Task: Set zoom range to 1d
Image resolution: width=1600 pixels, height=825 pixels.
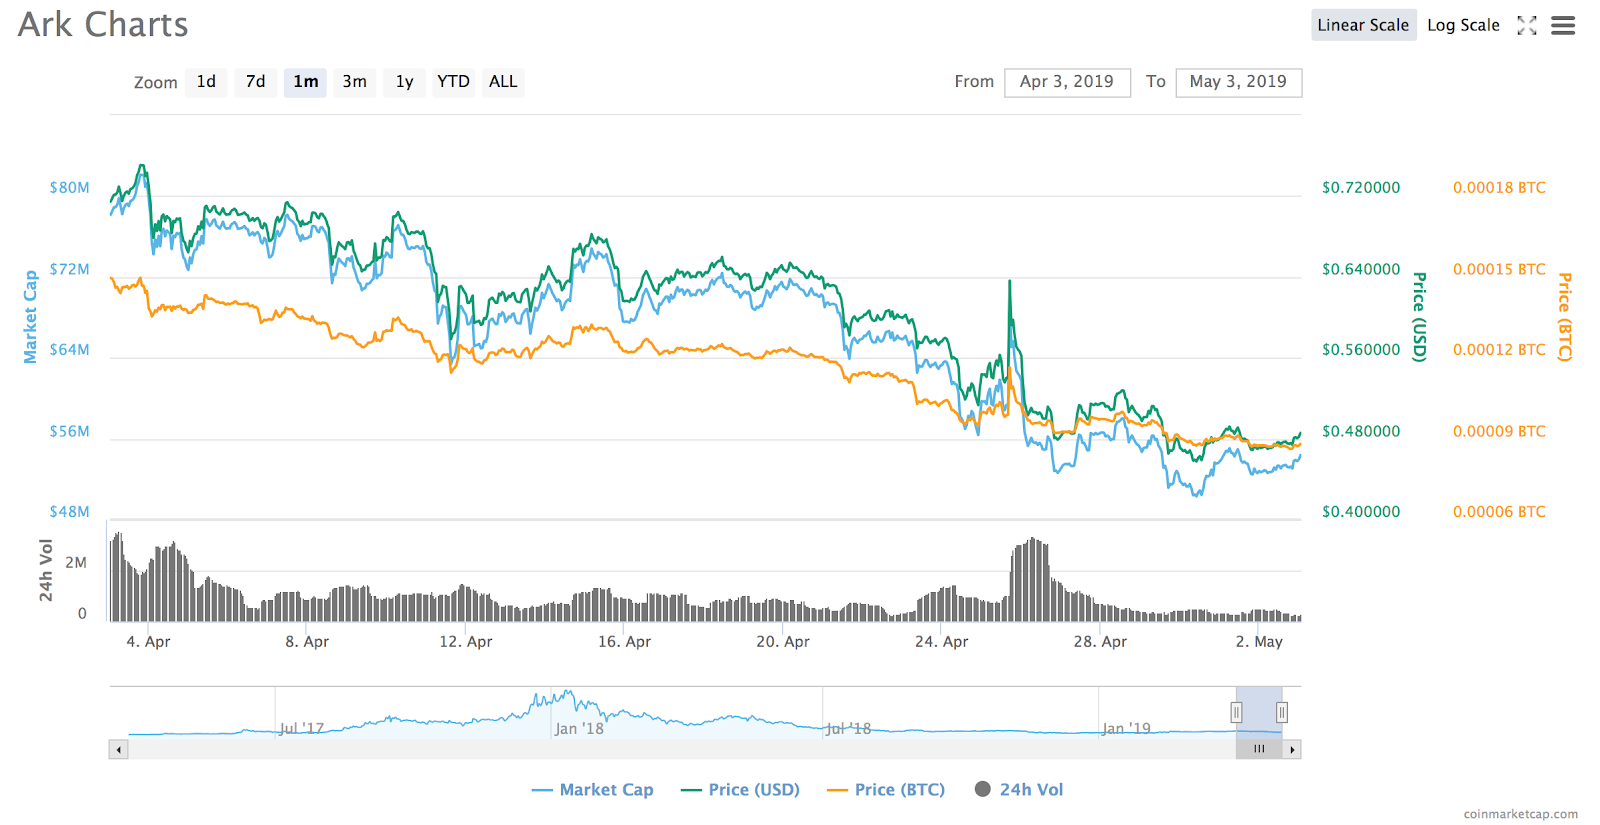Action: (x=206, y=82)
